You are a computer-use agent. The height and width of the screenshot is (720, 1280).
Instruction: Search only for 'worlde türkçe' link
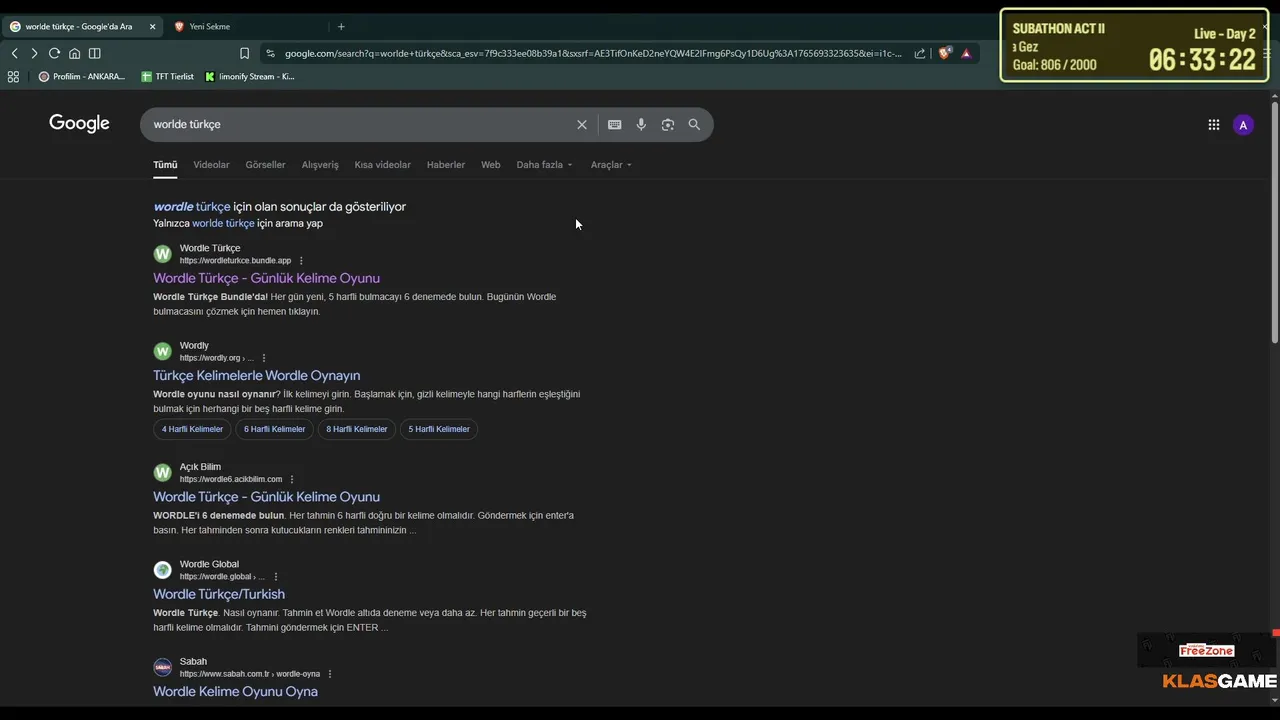click(x=223, y=223)
